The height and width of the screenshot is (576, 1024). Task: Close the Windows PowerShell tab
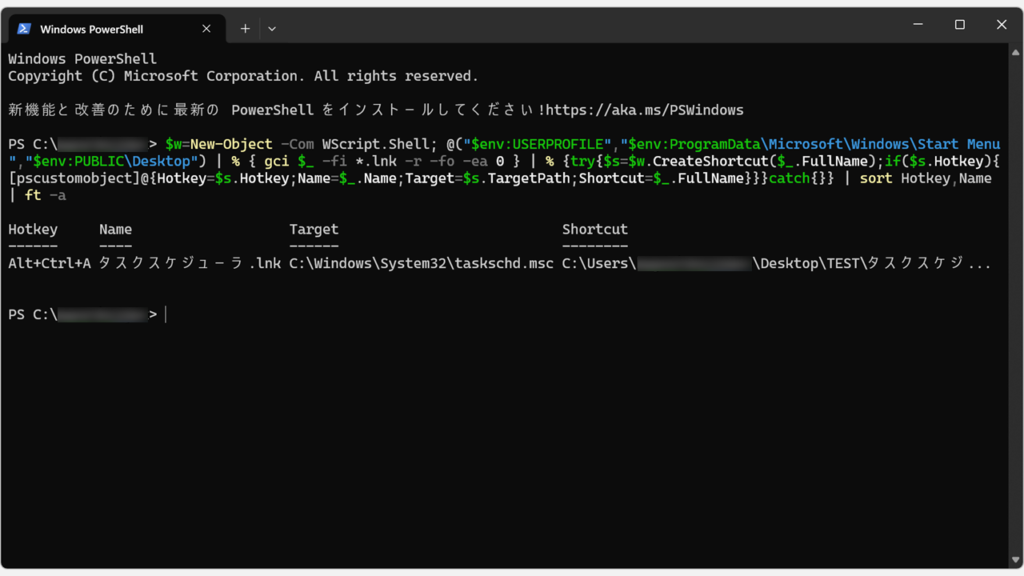[x=208, y=29]
